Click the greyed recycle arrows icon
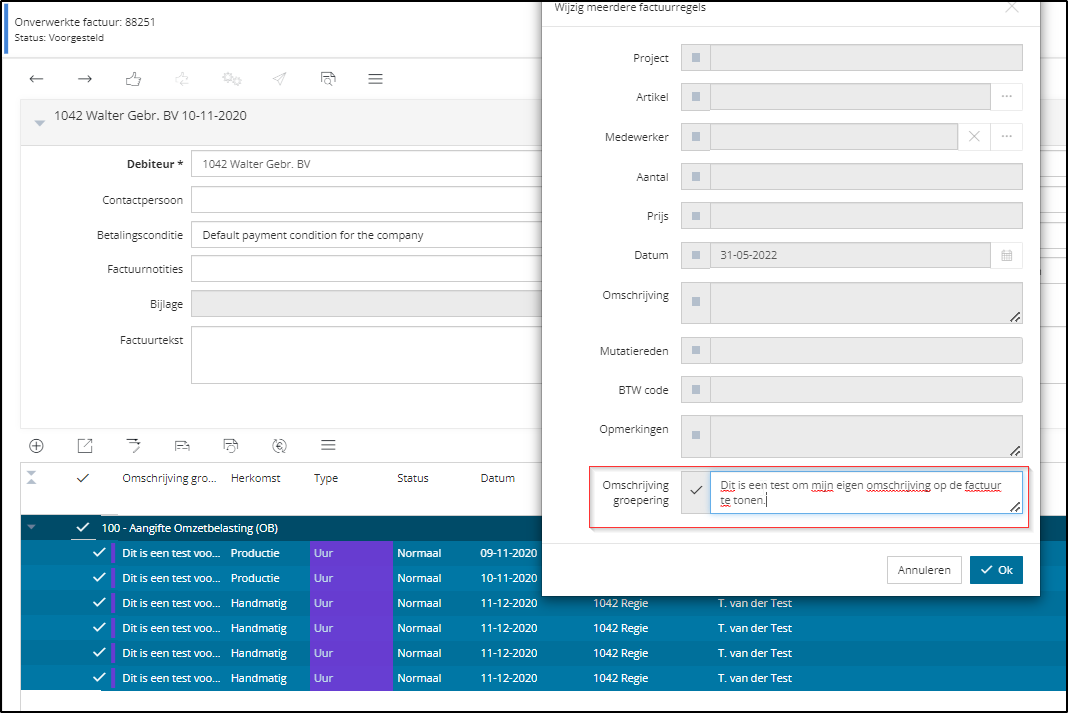The width and height of the screenshot is (1068, 713). point(182,79)
